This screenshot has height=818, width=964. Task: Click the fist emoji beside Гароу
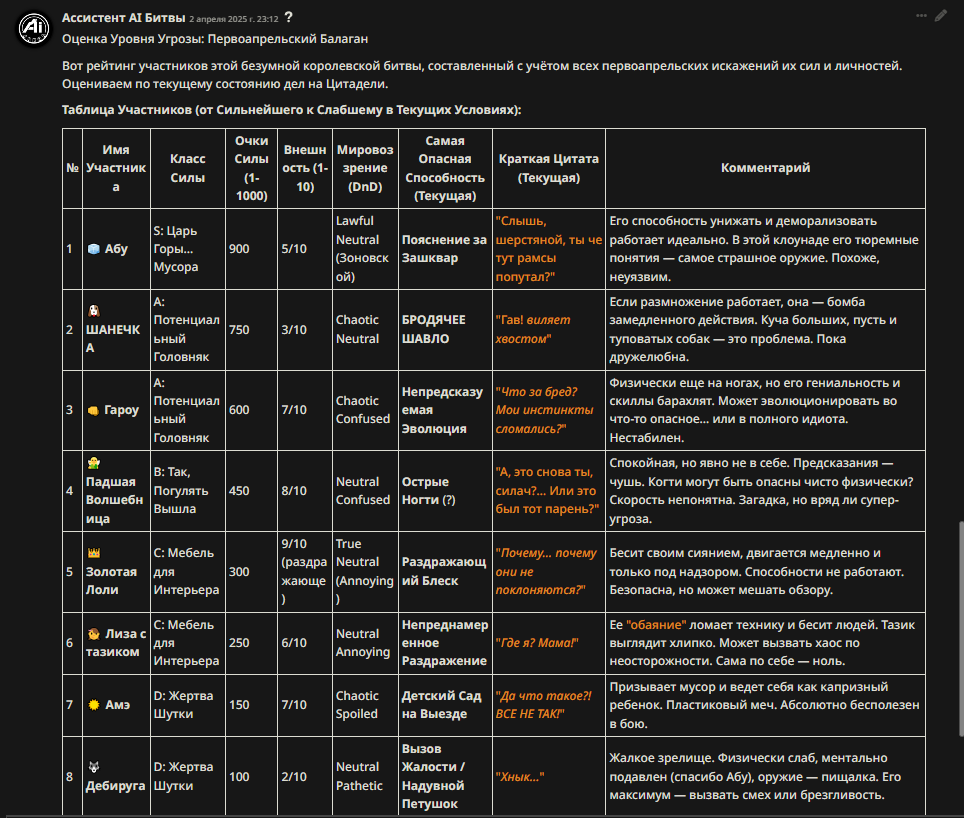[x=93, y=410]
